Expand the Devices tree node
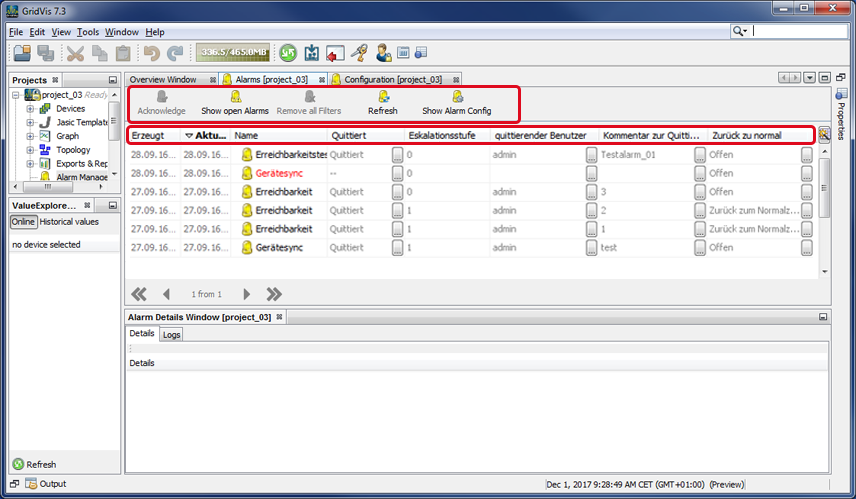856x499 pixels. click(x=31, y=108)
